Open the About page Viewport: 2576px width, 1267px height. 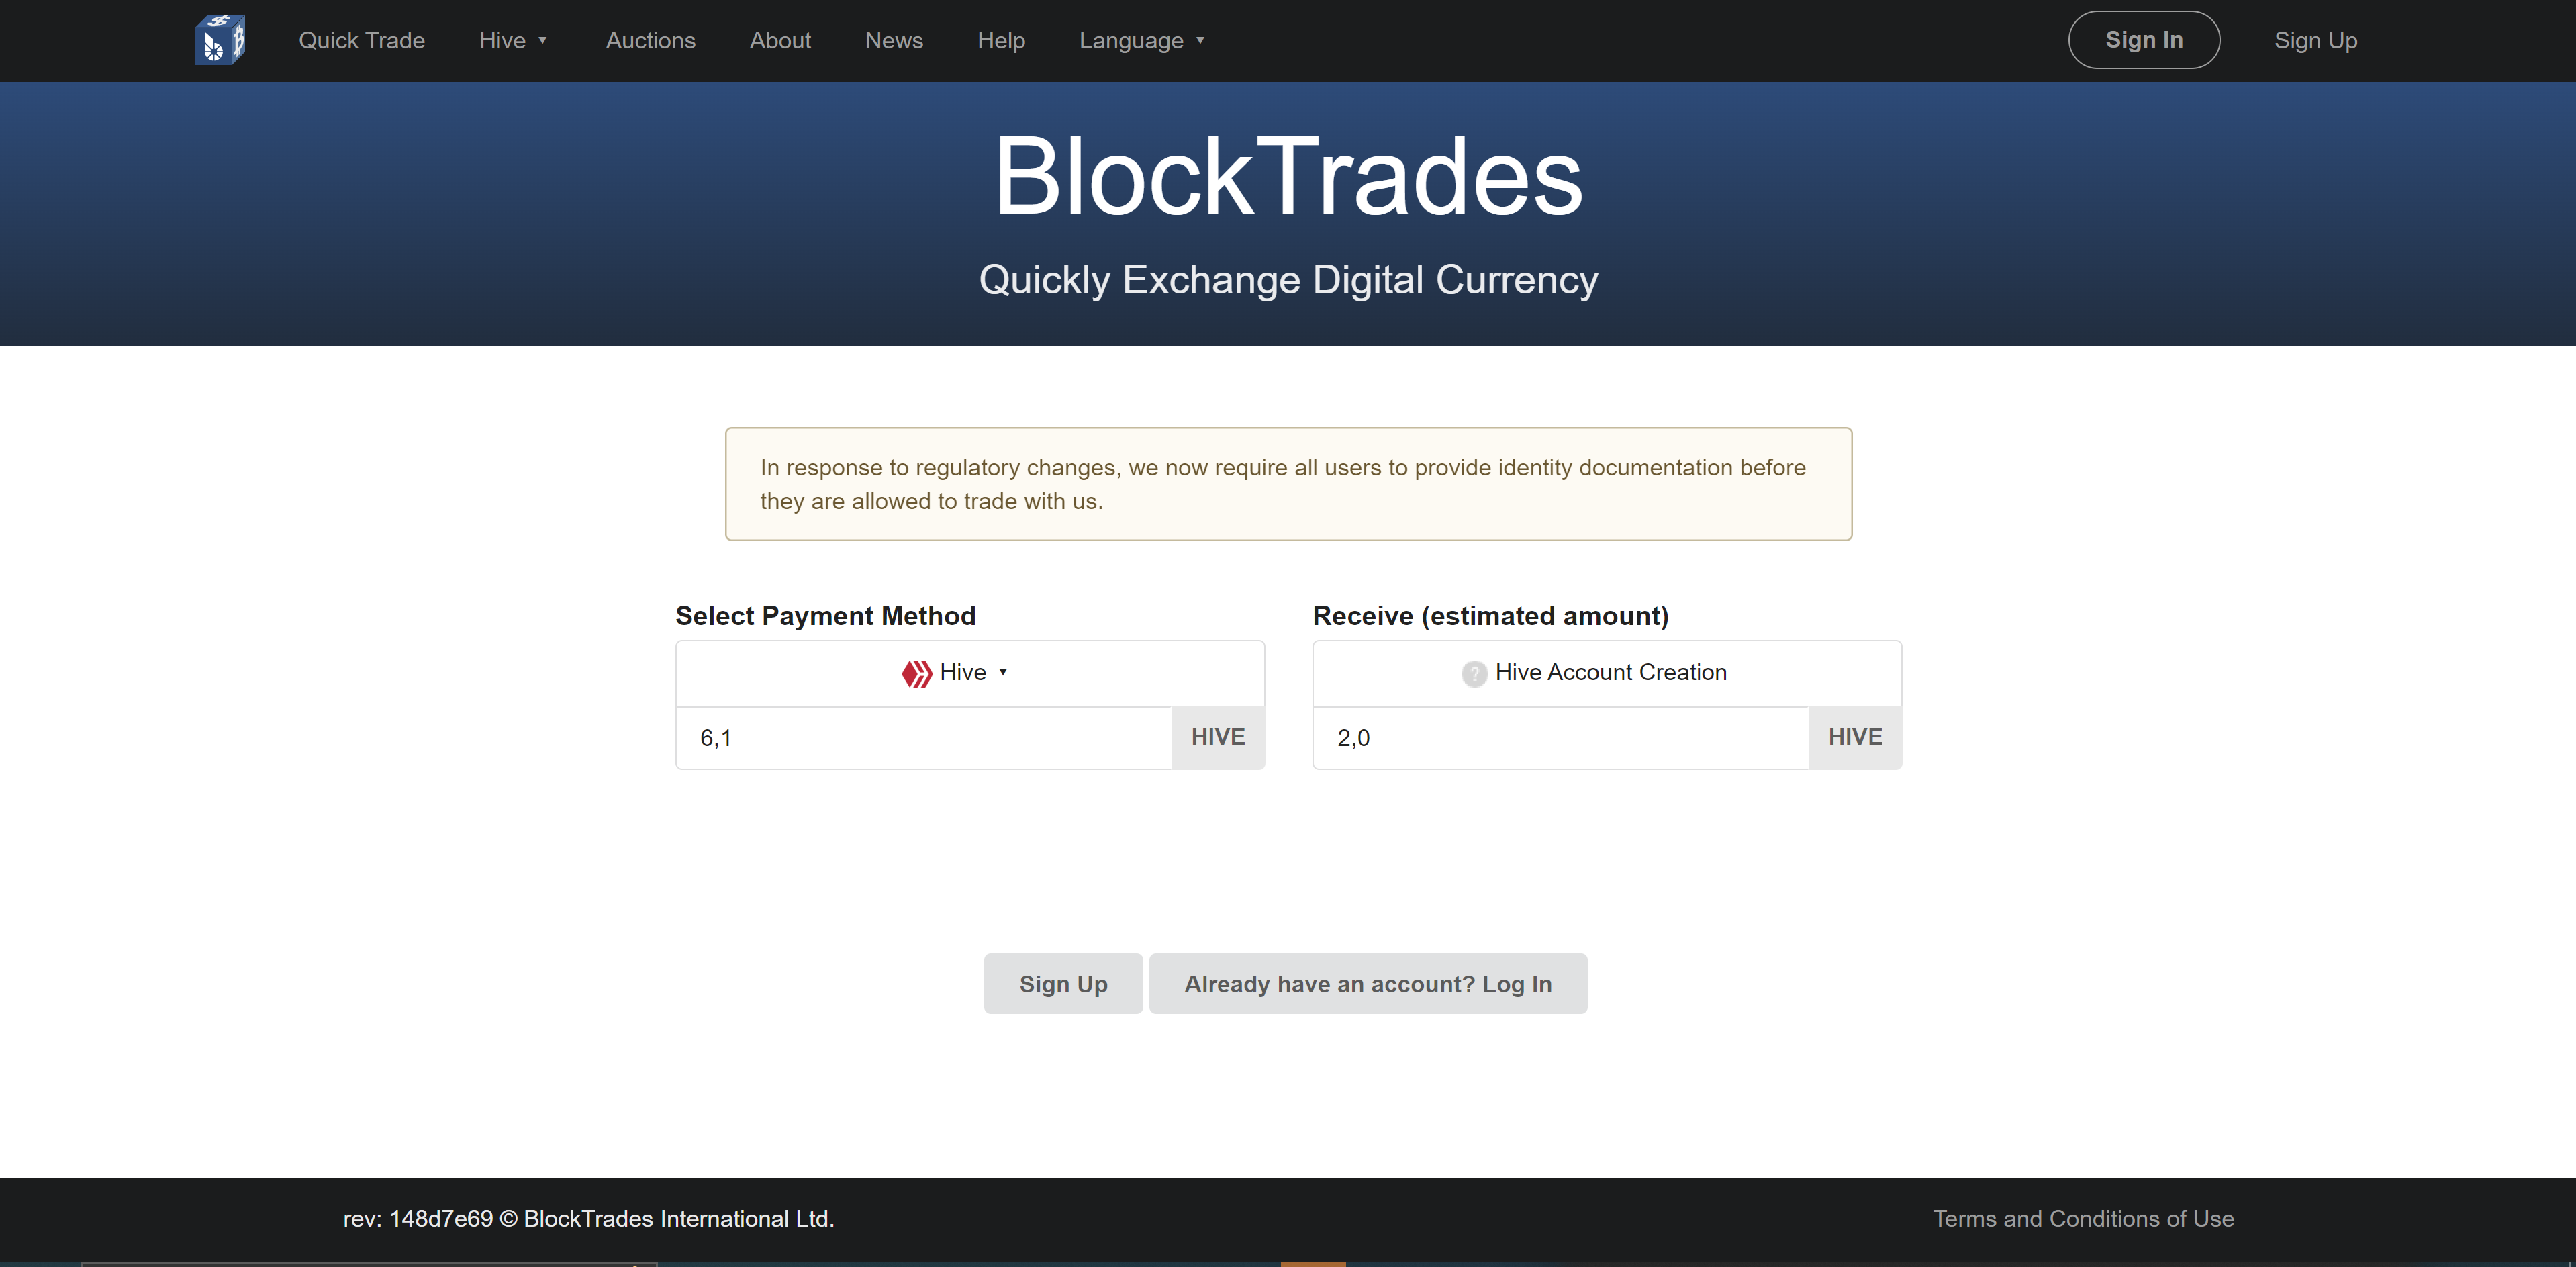coord(780,40)
